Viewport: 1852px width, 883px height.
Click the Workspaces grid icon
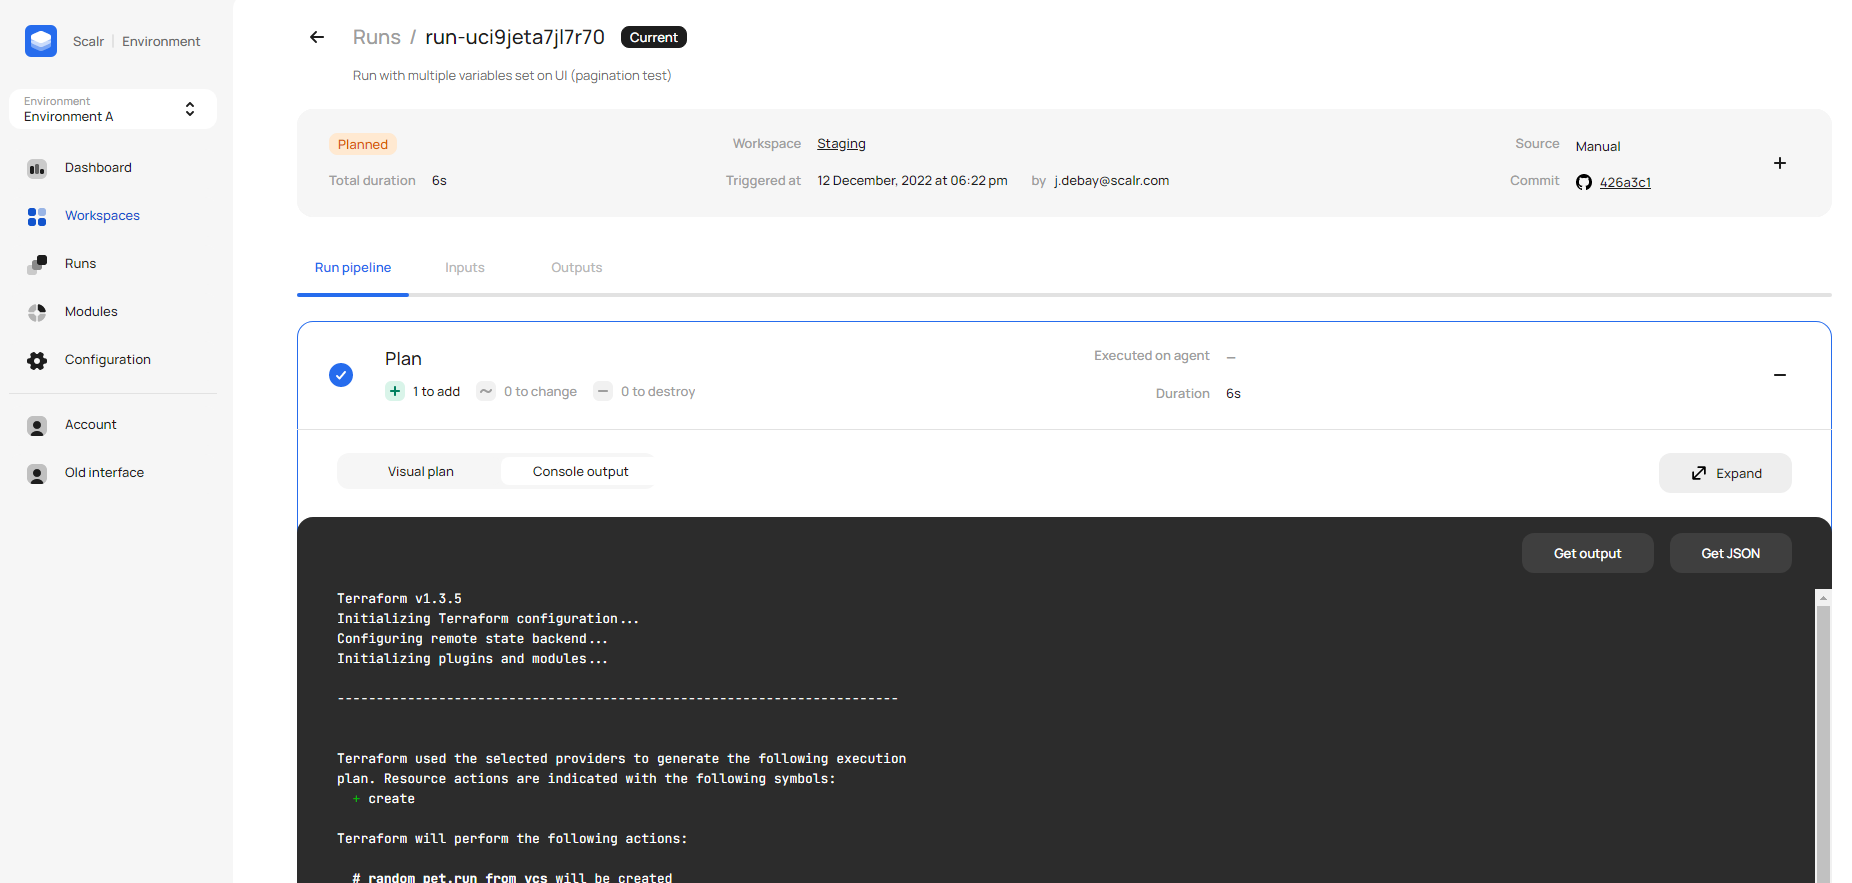point(37,216)
